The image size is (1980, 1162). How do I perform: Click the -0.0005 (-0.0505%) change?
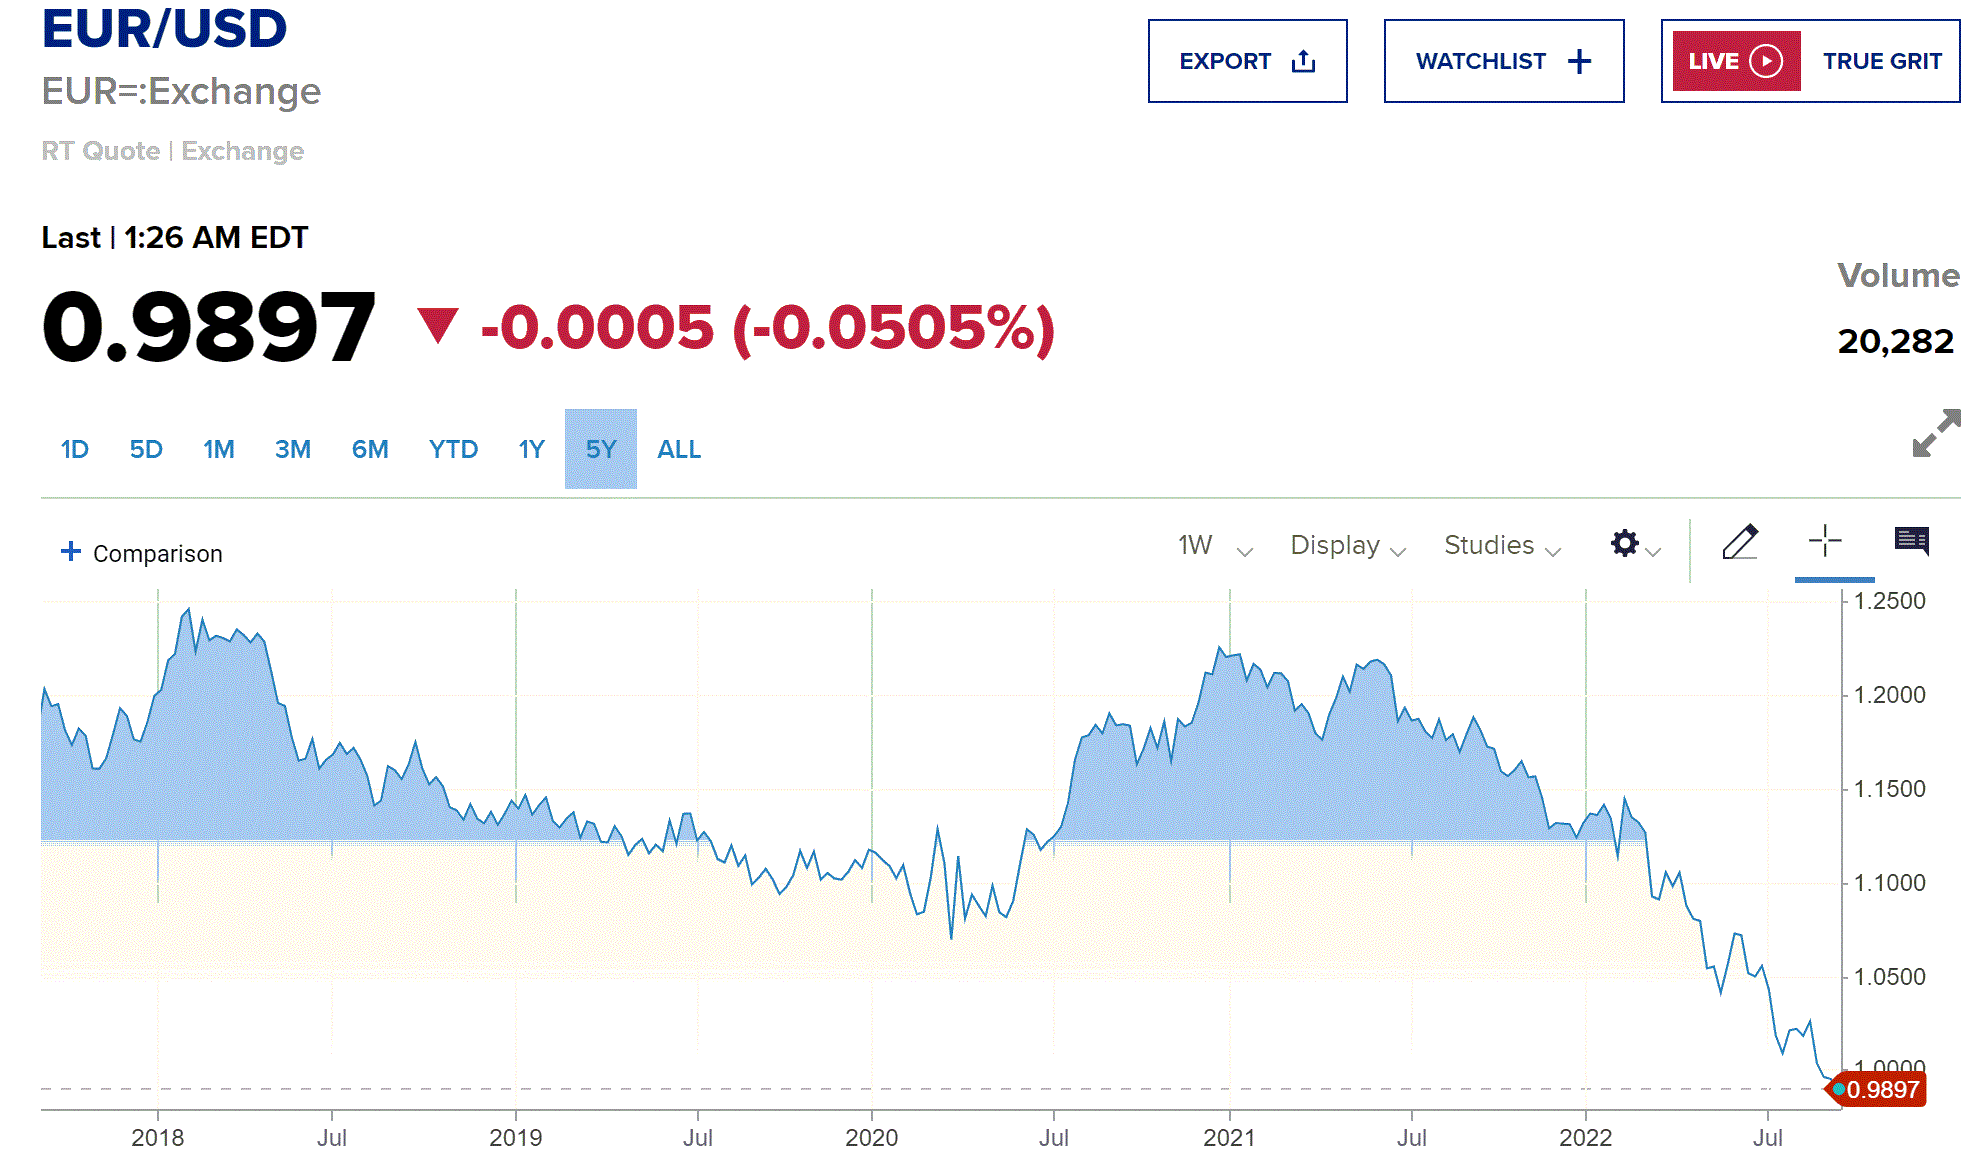(768, 328)
